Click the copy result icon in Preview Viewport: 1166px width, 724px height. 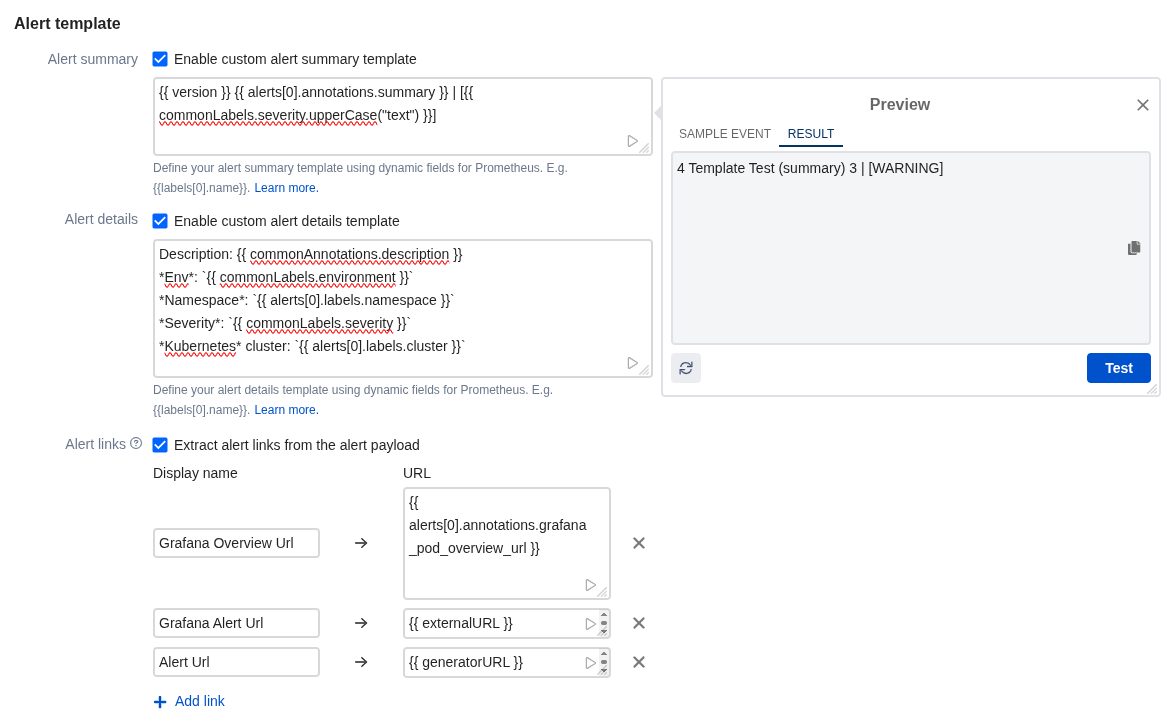[1134, 248]
